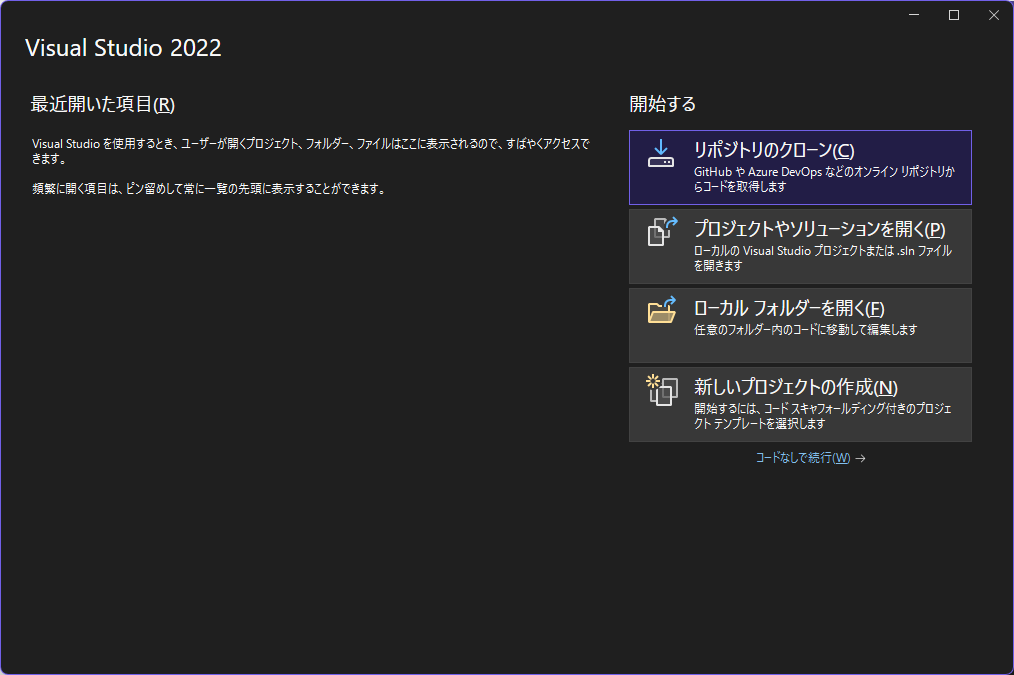Screen dimensions: 1014x675
Task: Maximize the Visual Studio start window
Action: click(953, 15)
